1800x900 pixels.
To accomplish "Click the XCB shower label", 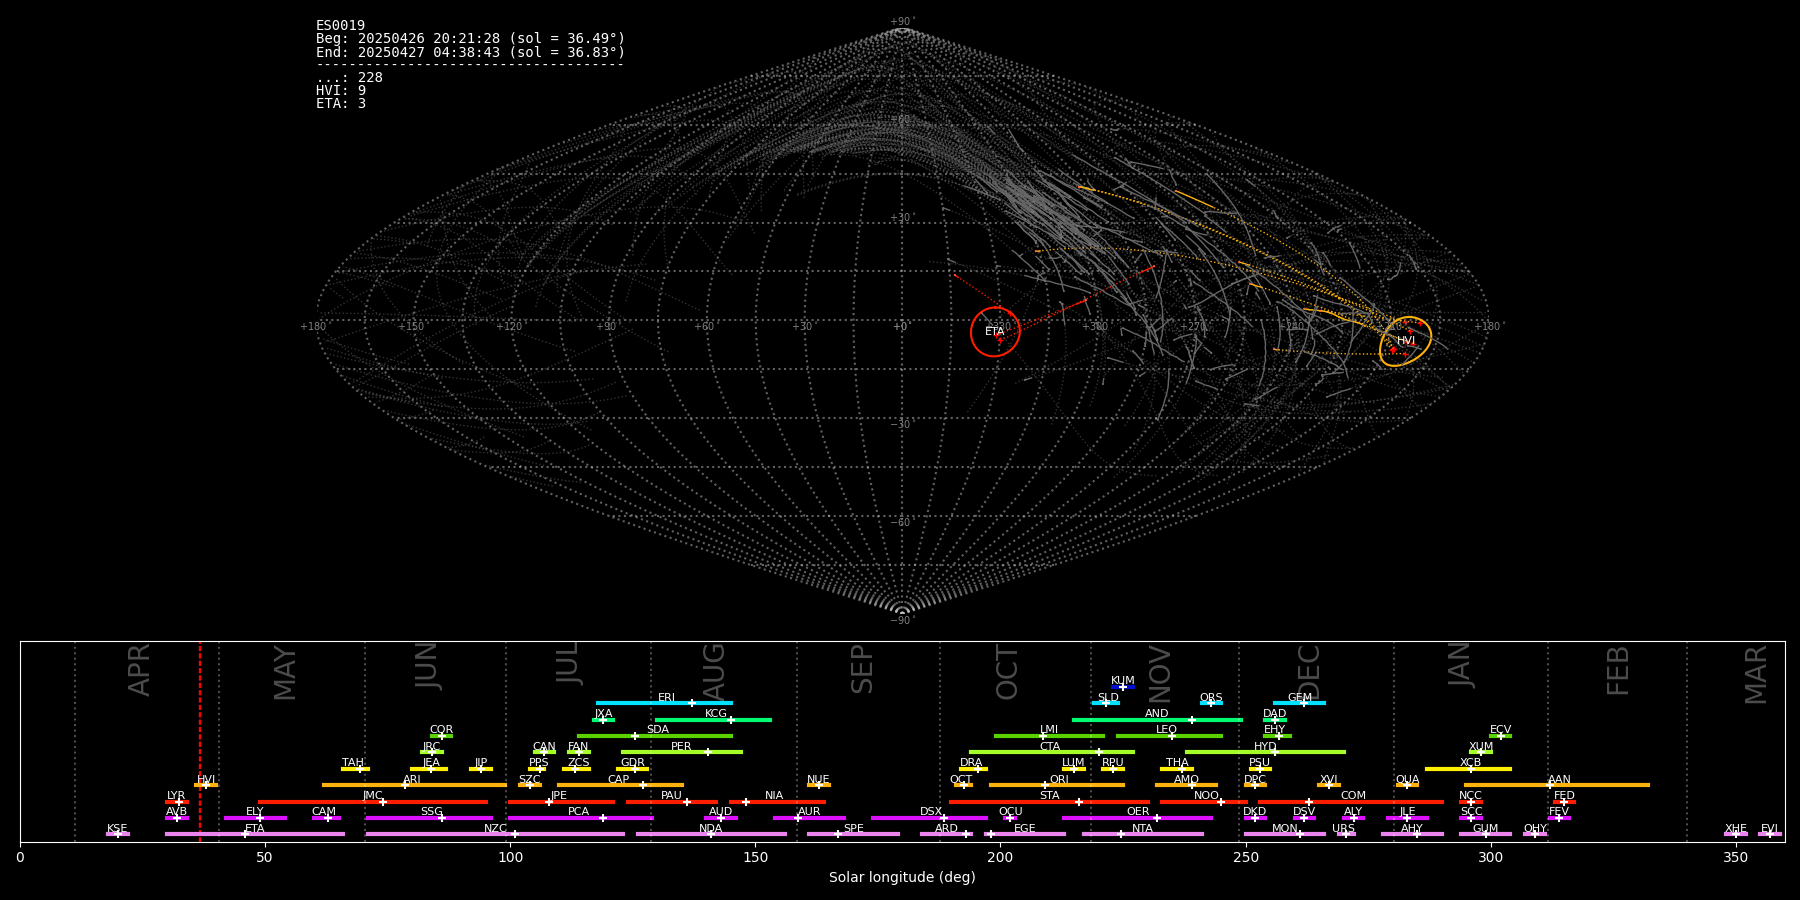I will 1471,763.
